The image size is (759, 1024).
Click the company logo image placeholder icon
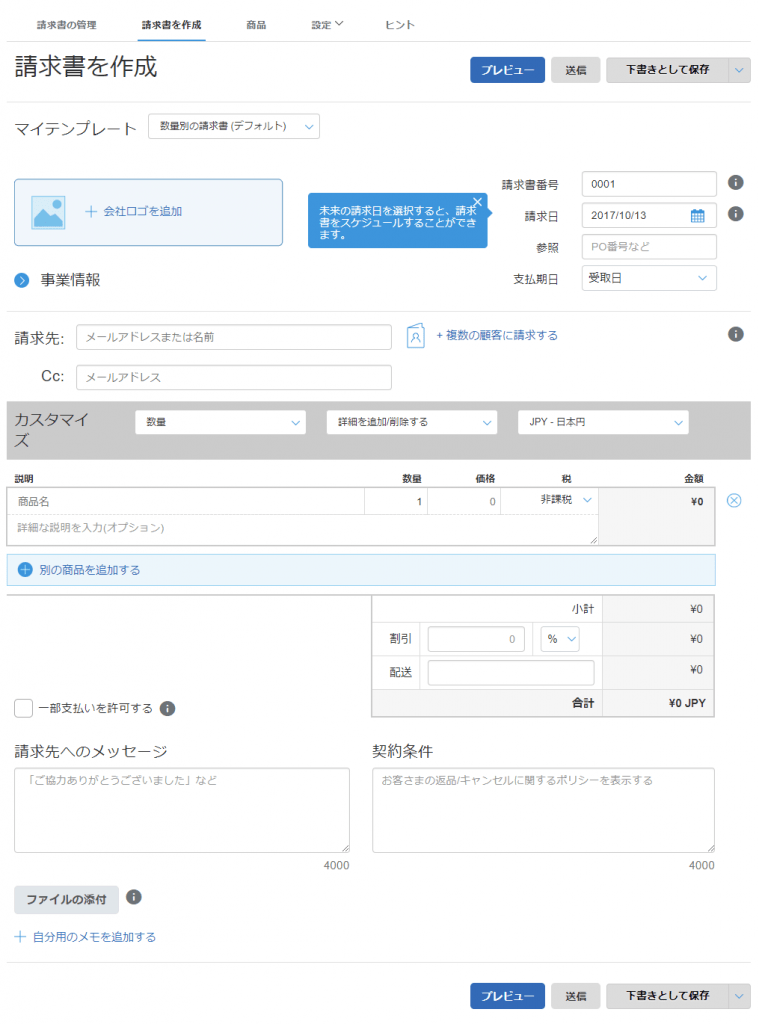[48, 212]
